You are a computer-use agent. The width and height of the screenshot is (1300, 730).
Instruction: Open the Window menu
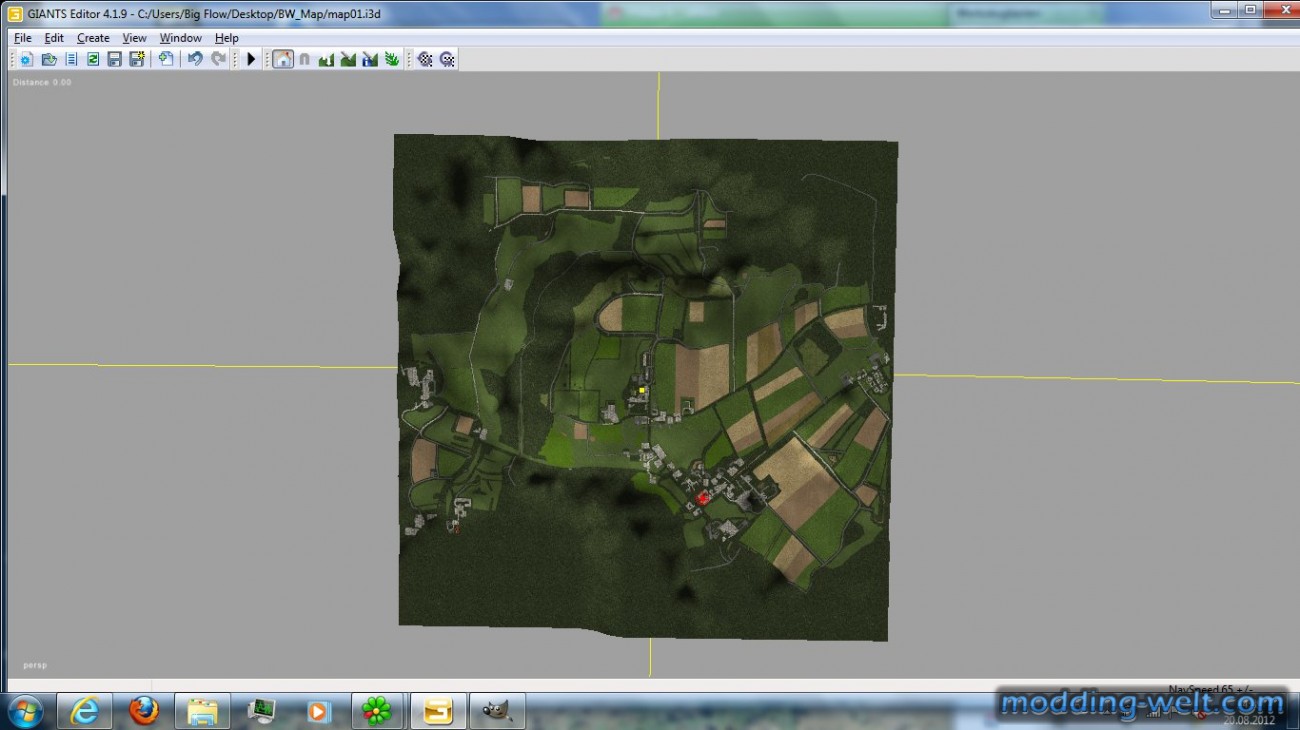[181, 38]
